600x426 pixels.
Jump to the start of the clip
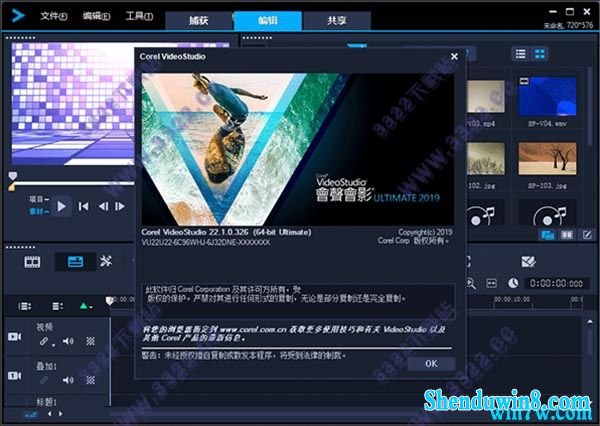[x=83, y=207]
